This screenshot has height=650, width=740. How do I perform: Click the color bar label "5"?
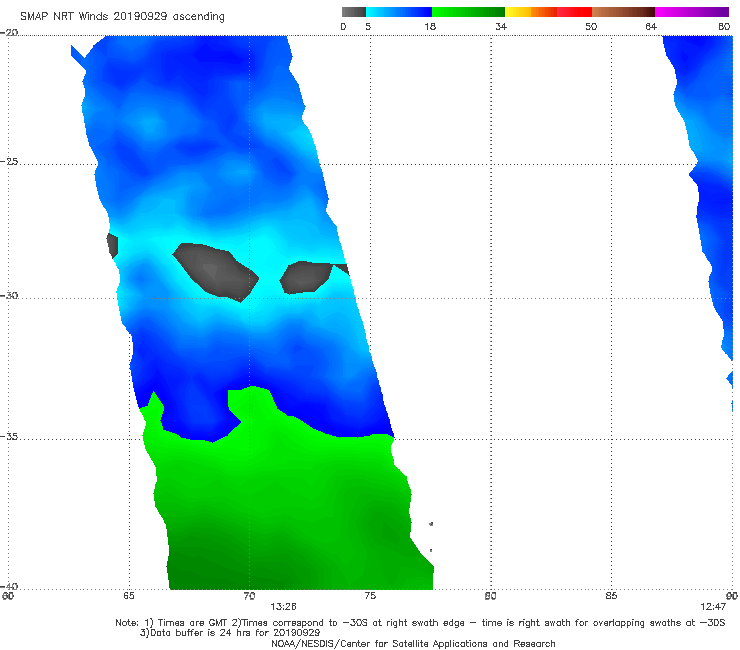pyautogui.click(x=368, y=26)
